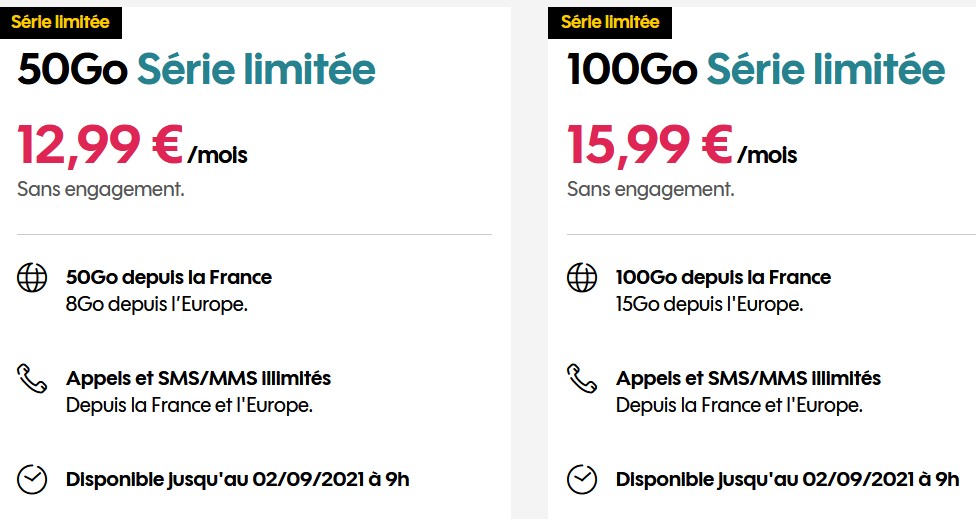Click 'Appels et SMS/MMS illimités' in 100Go card
The image size is (976, 519).
[748, 378]
